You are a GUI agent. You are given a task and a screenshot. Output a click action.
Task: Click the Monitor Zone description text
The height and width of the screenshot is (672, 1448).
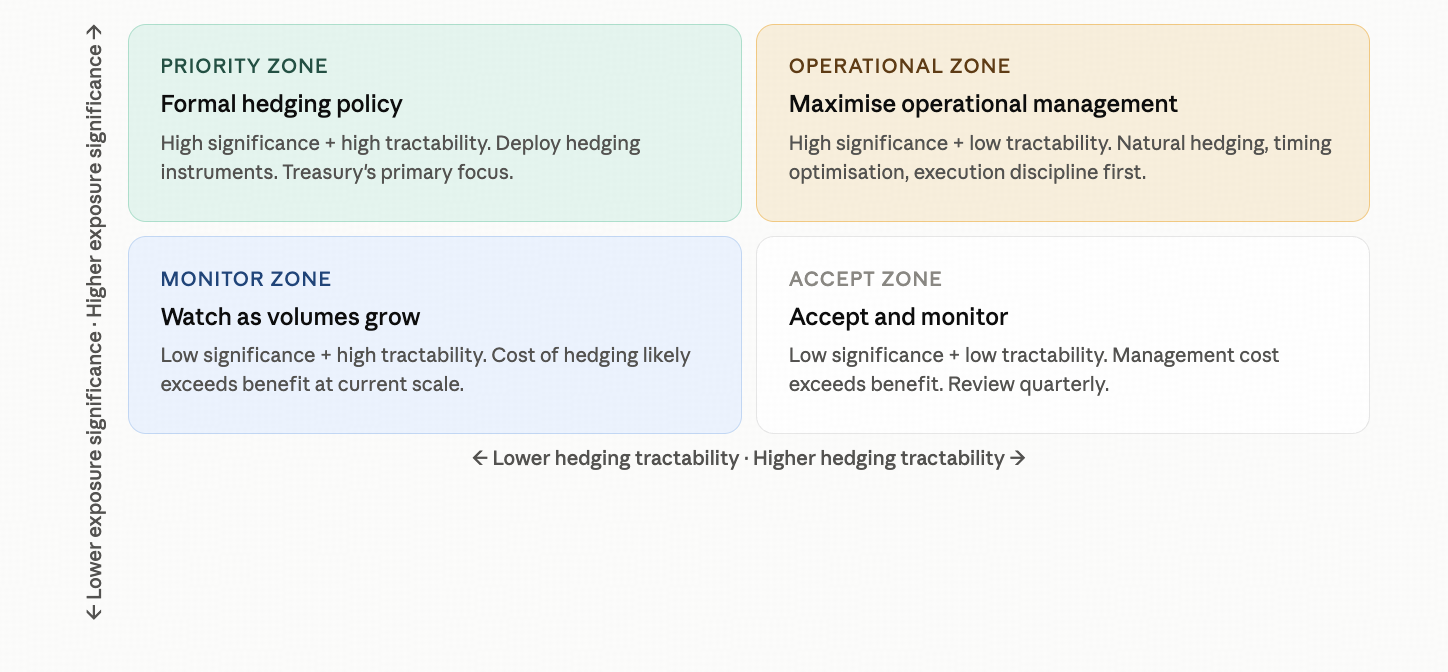tap(425, 370)
